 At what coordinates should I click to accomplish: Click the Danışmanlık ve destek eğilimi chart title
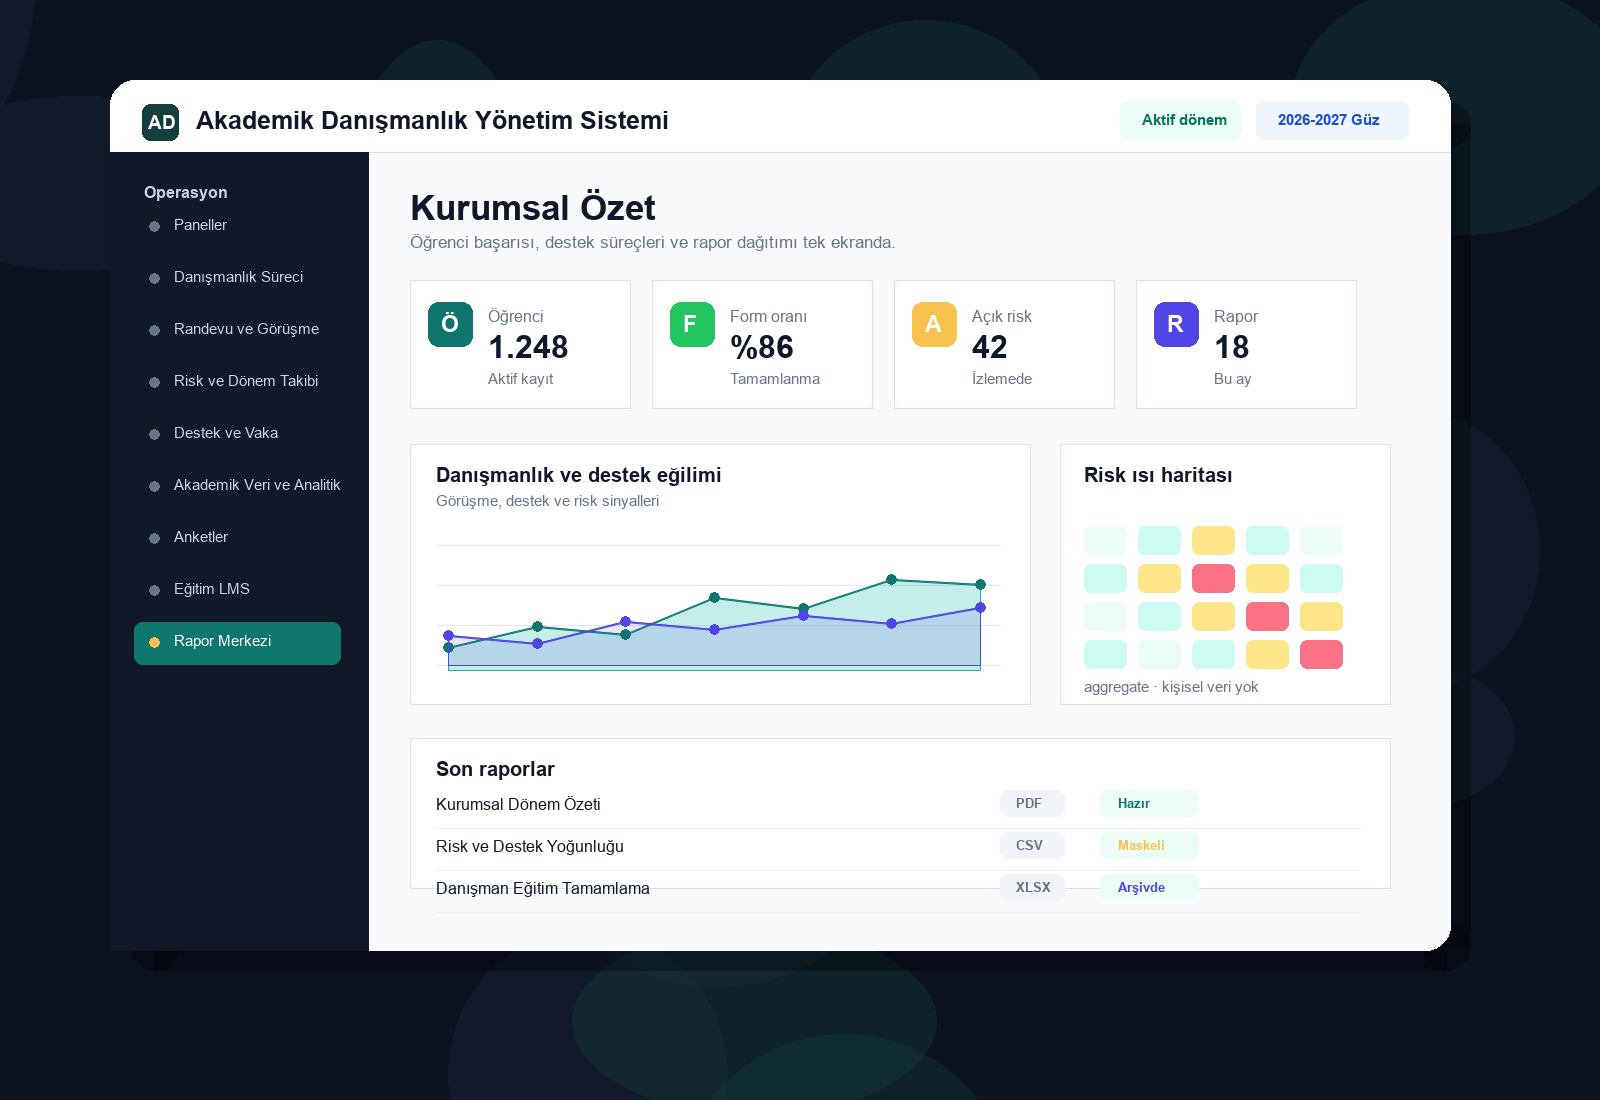578,475
